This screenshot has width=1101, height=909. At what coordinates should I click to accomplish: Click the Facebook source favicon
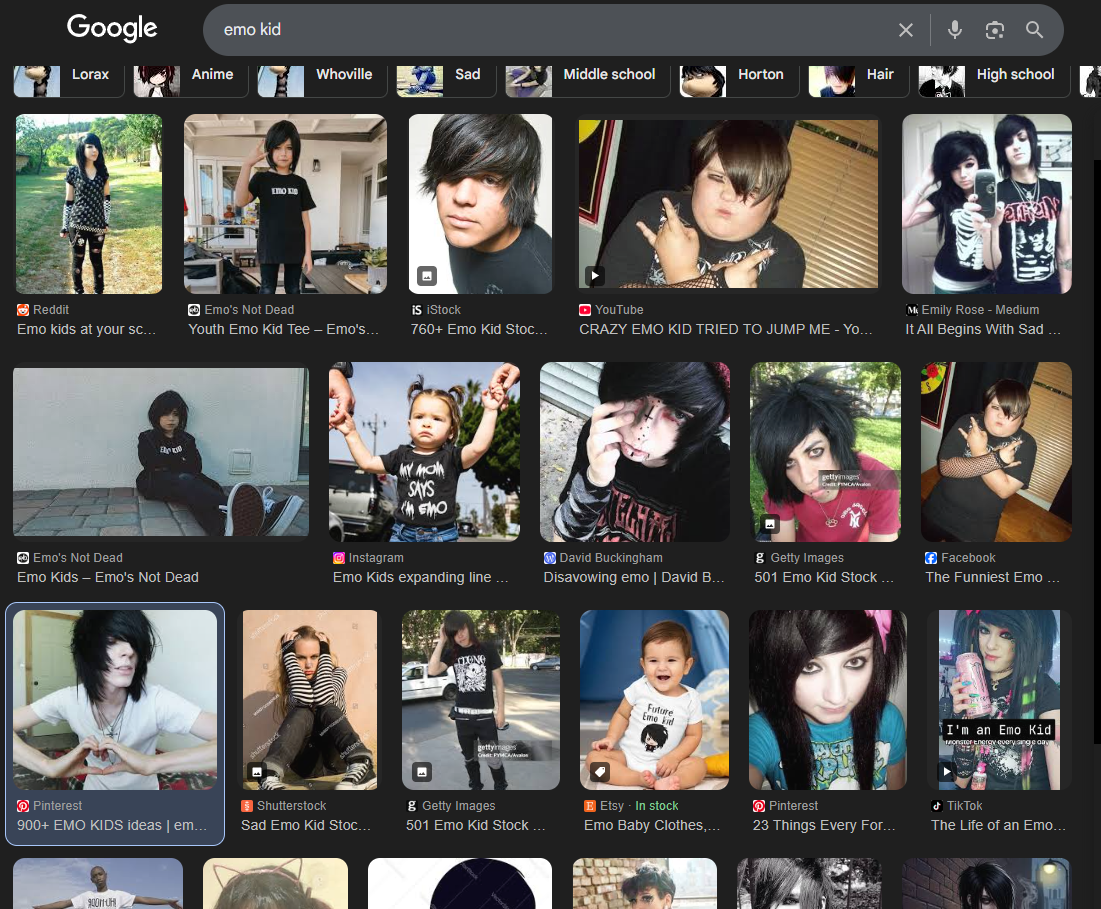pos(931,558)
